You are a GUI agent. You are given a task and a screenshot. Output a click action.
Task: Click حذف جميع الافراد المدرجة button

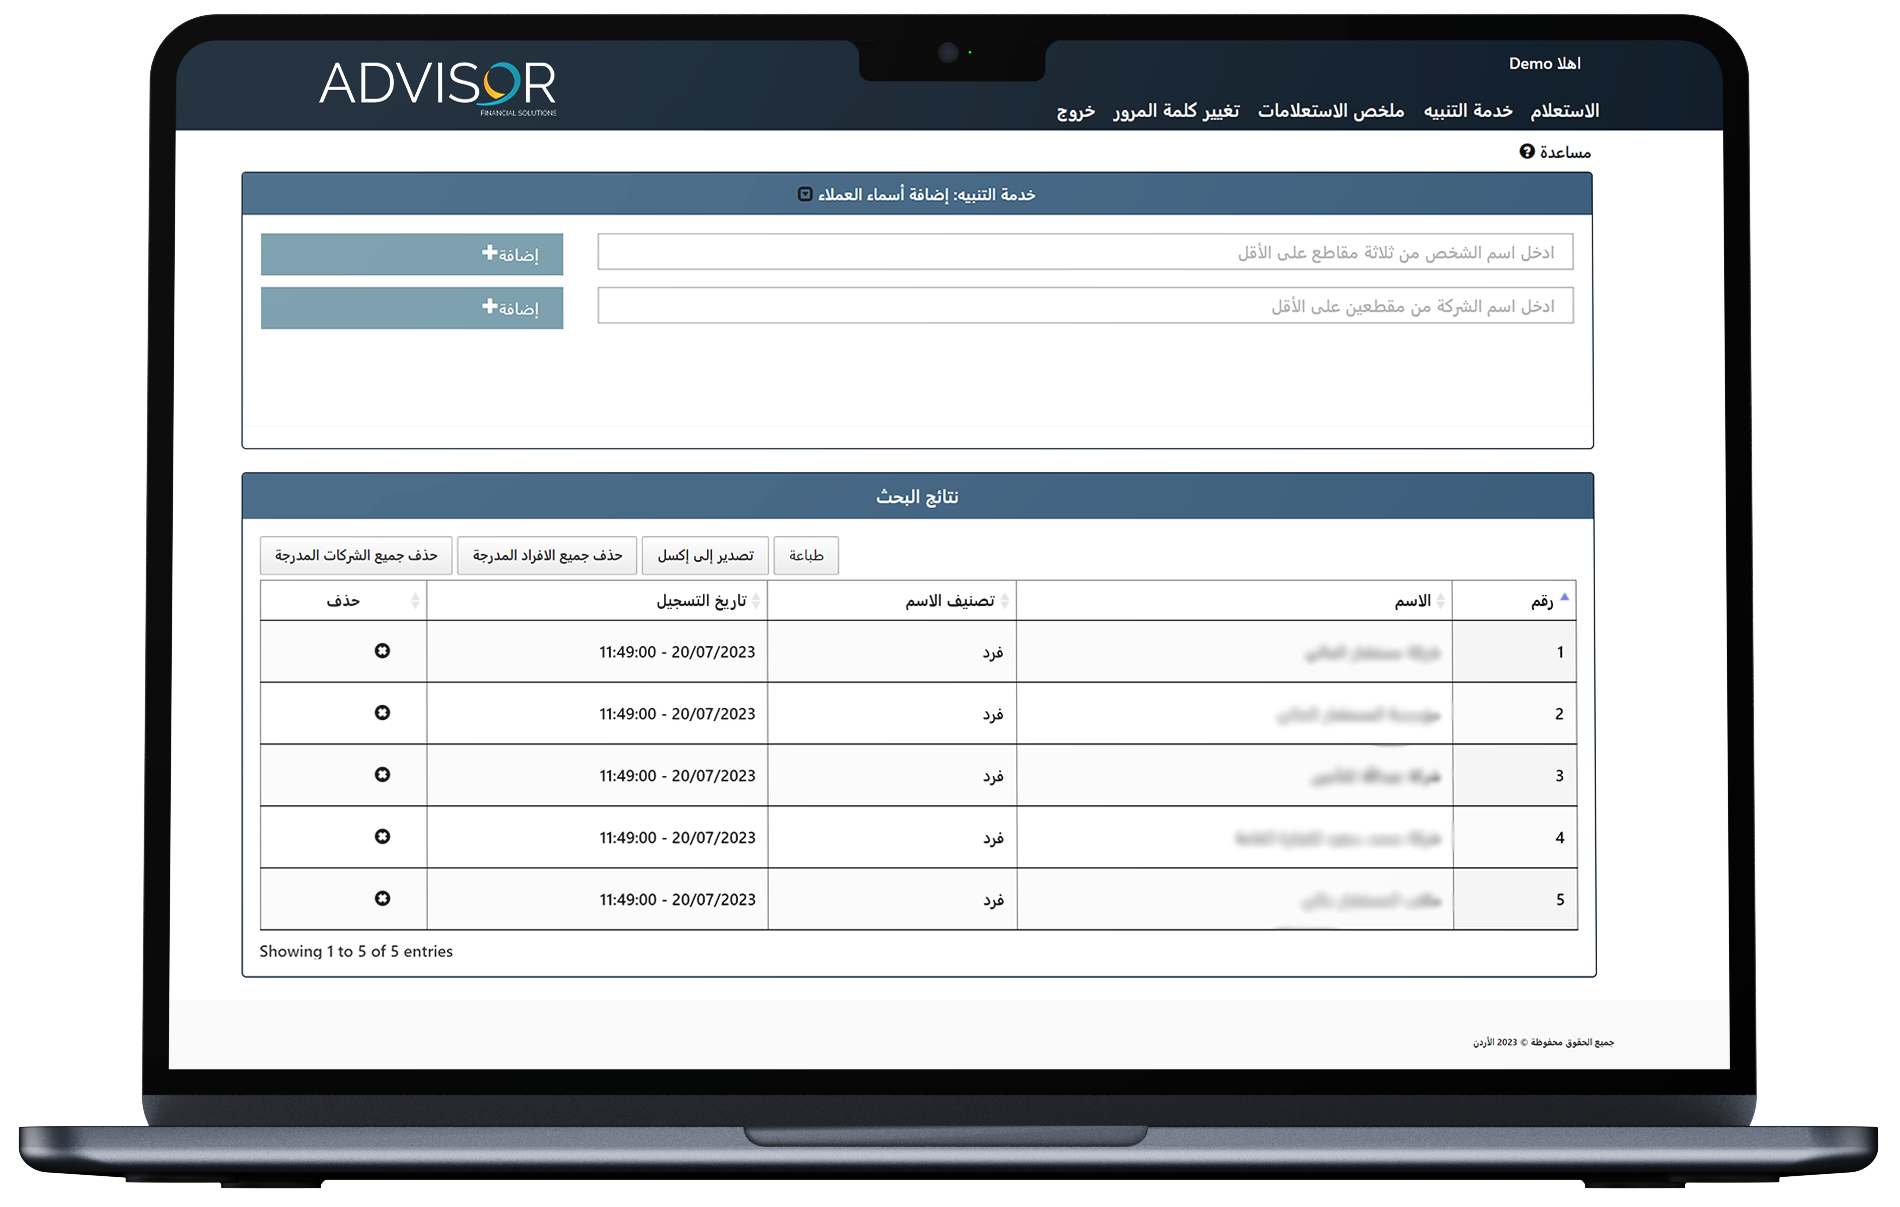pos(547,555)
